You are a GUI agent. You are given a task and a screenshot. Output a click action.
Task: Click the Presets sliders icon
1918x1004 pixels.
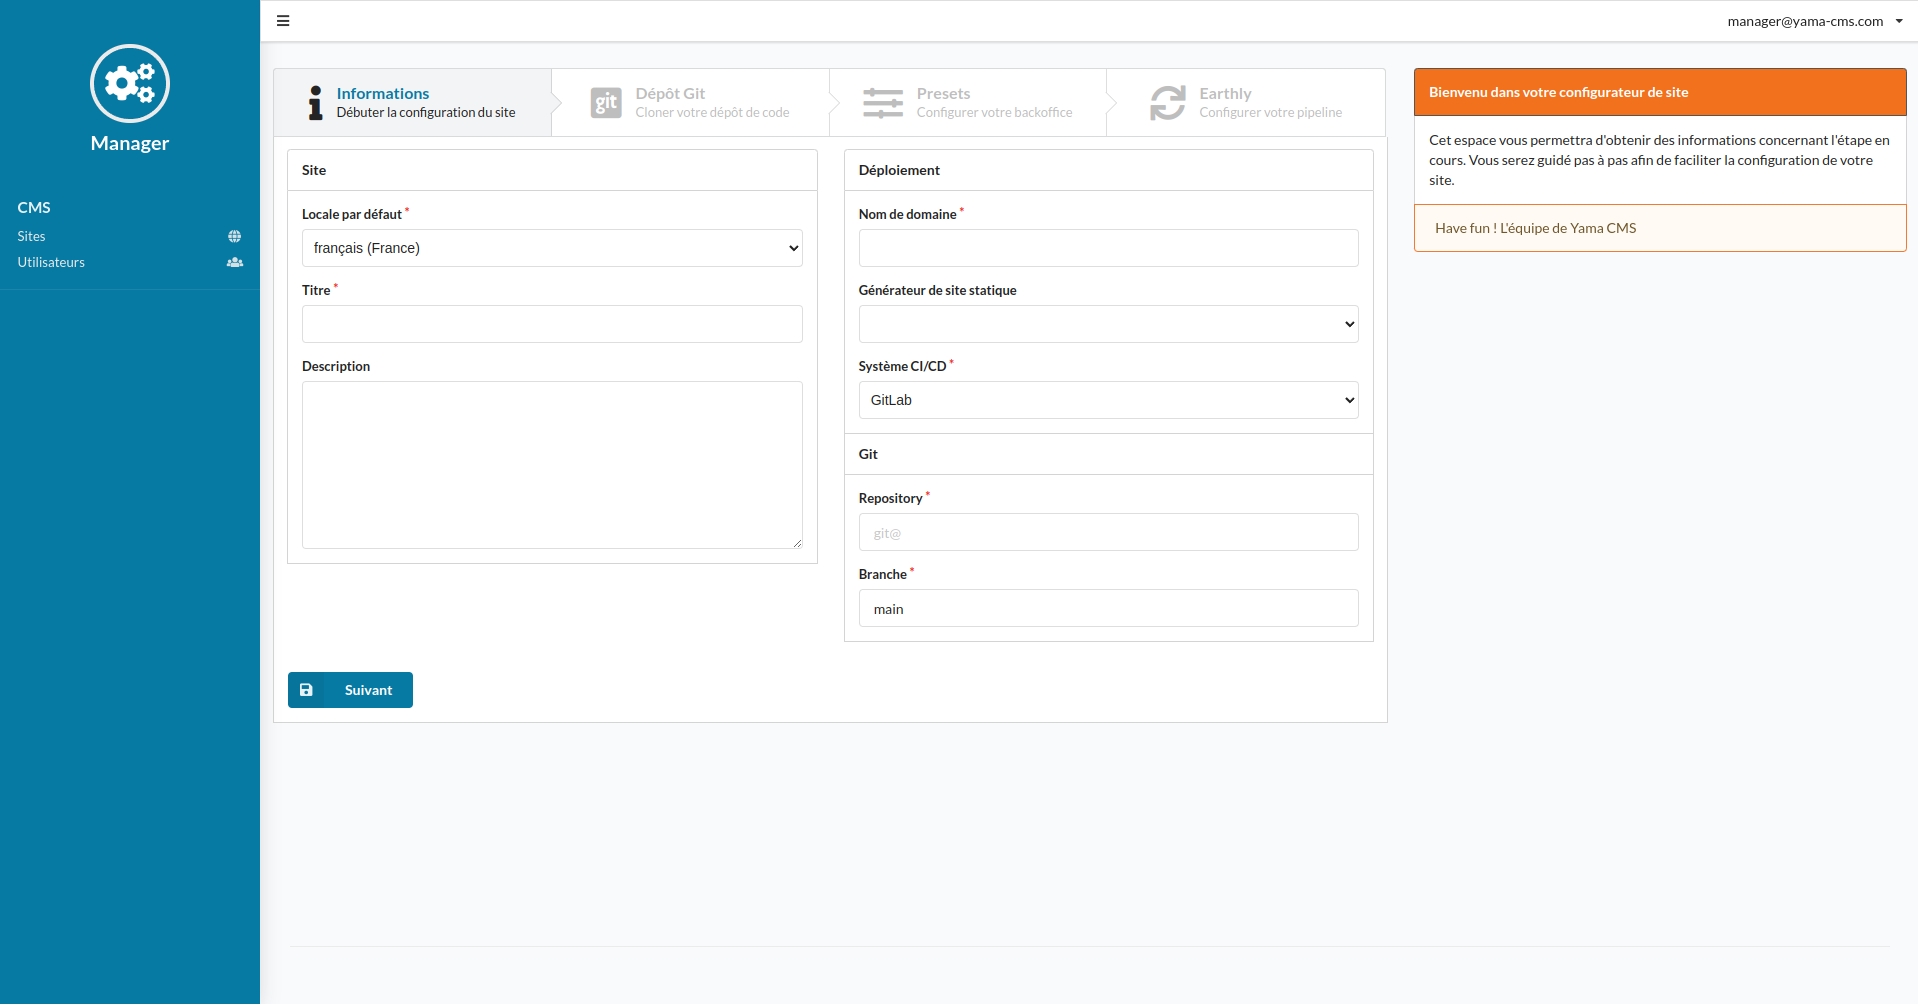coord(882,102)
